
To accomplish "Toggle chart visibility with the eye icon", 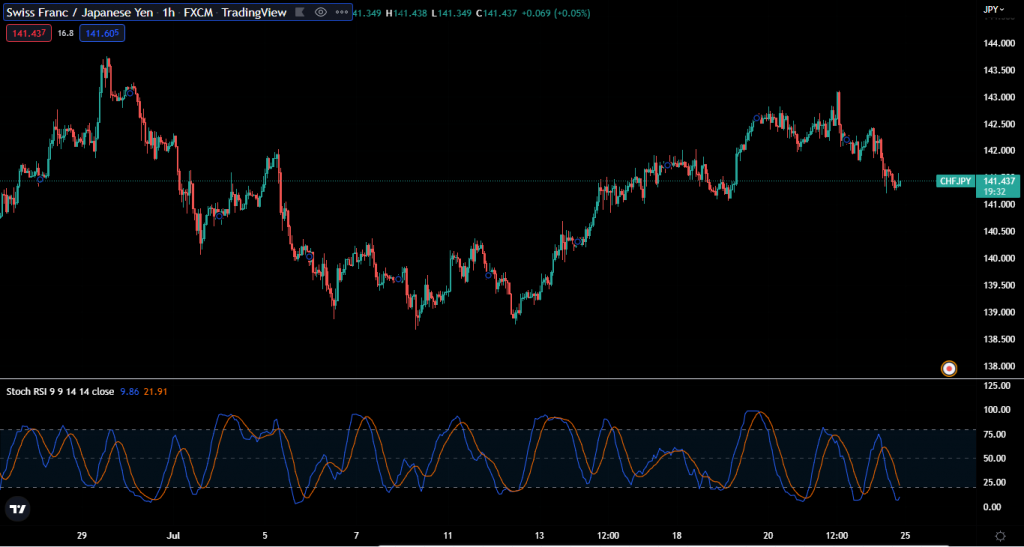I will pos(321,12).
